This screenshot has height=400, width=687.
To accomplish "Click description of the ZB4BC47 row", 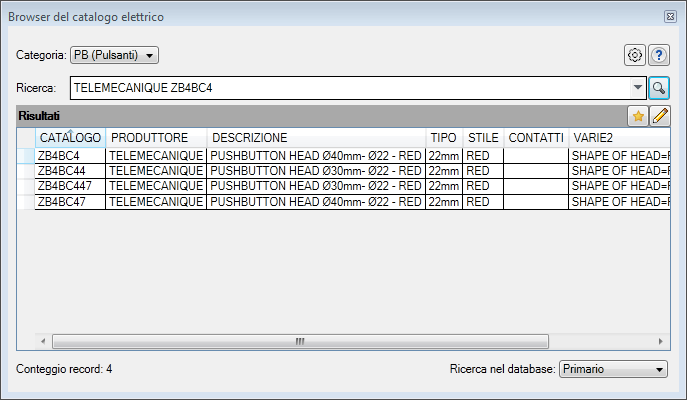I will pos(316,202).
